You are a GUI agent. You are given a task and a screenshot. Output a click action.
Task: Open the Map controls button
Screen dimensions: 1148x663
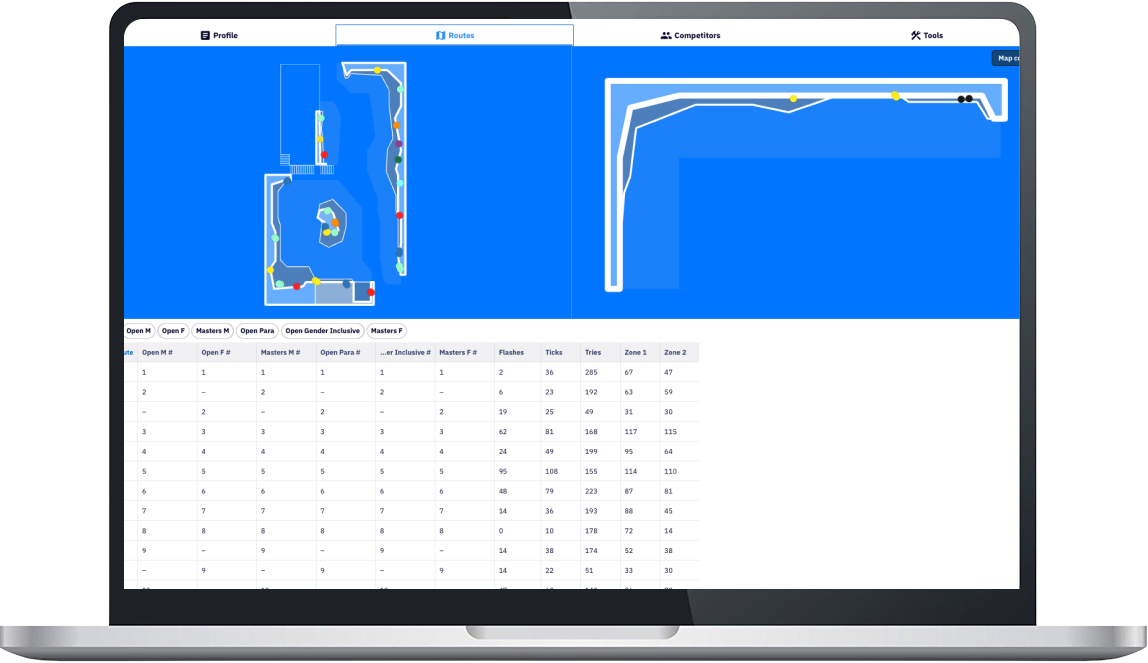click(1006, 58)
